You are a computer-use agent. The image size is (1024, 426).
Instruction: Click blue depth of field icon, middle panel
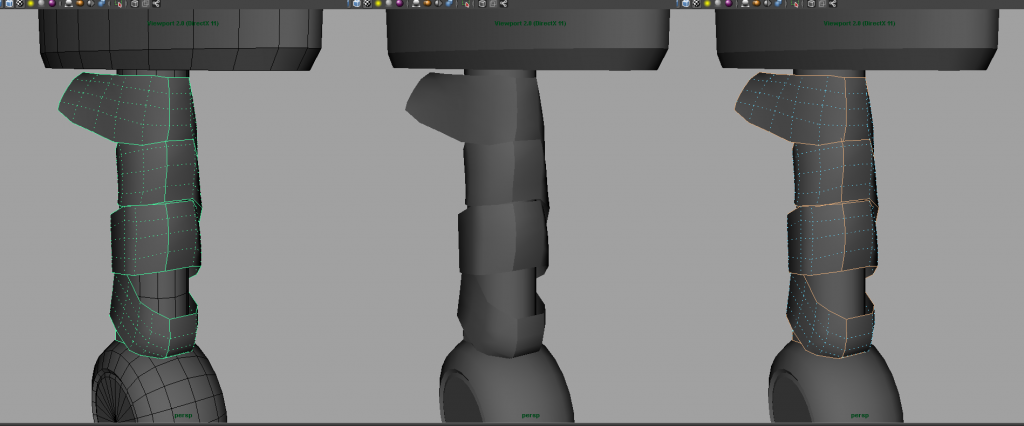tap(449, 3)
